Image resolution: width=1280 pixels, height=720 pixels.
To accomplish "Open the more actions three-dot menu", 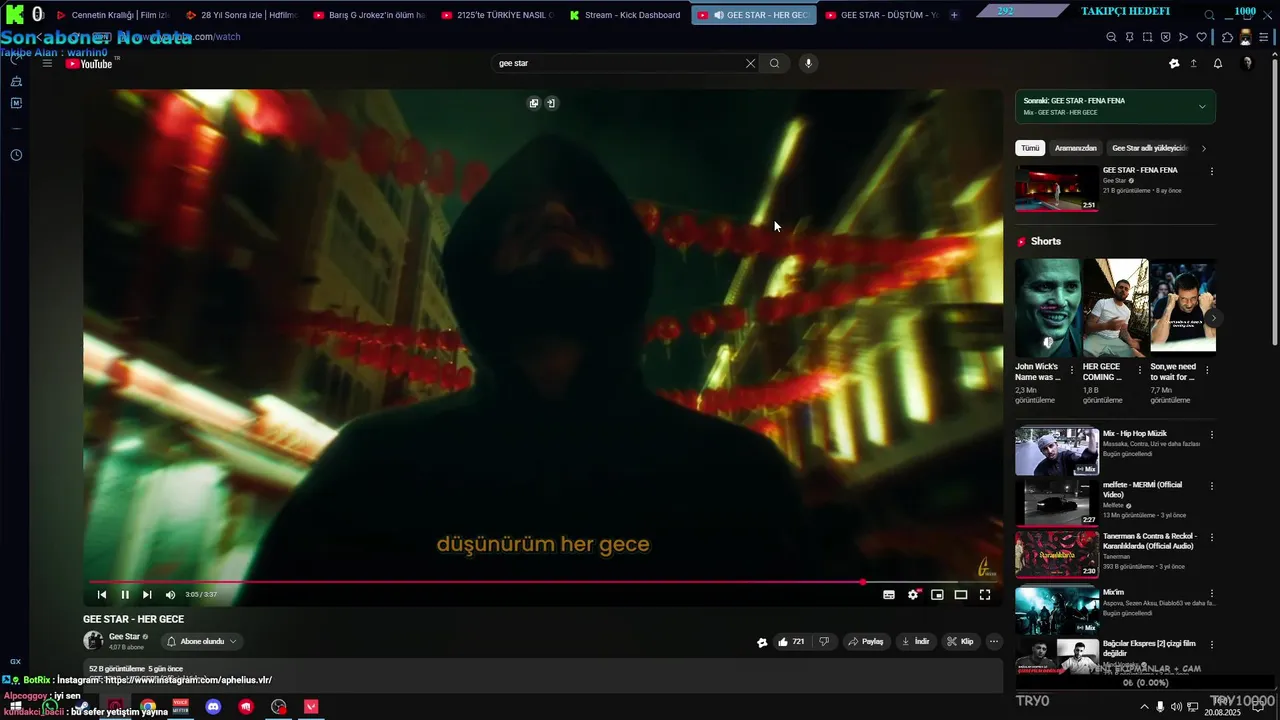I will 994,642.
